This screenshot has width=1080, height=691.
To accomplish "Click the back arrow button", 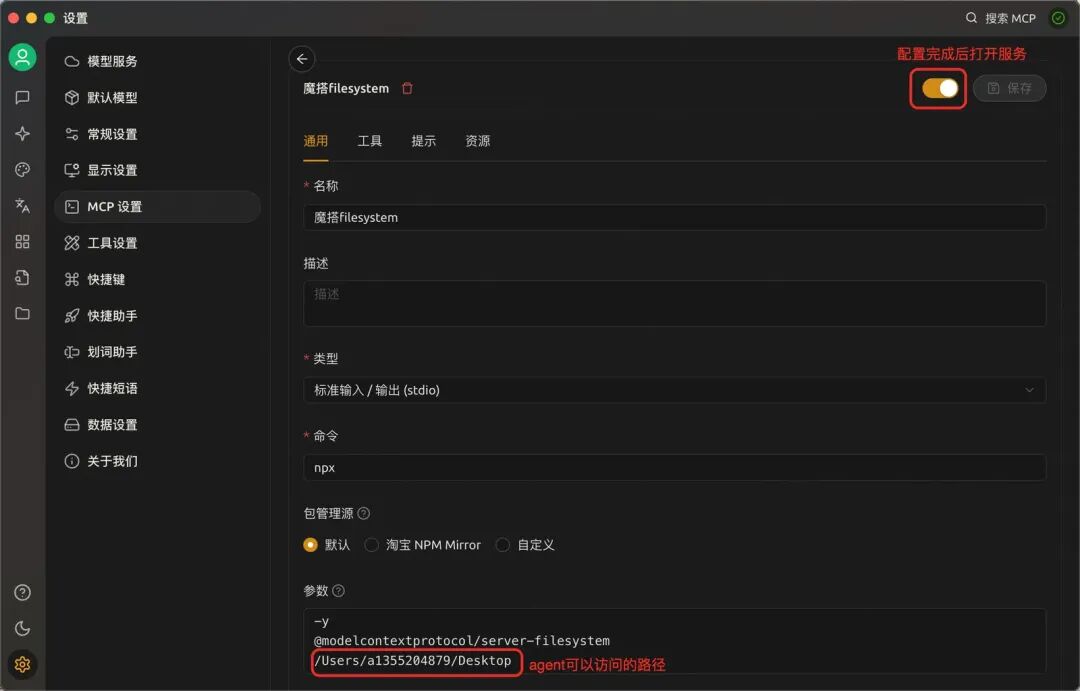I will pyautogui.click(x=302, y=59).
